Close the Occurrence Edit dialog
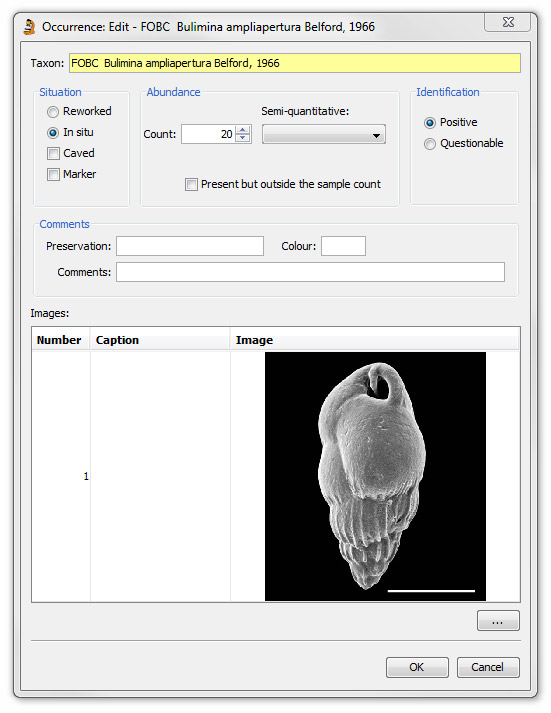This screenshot has width=551, height=713. pyautogui.click(x=508, y=22)
